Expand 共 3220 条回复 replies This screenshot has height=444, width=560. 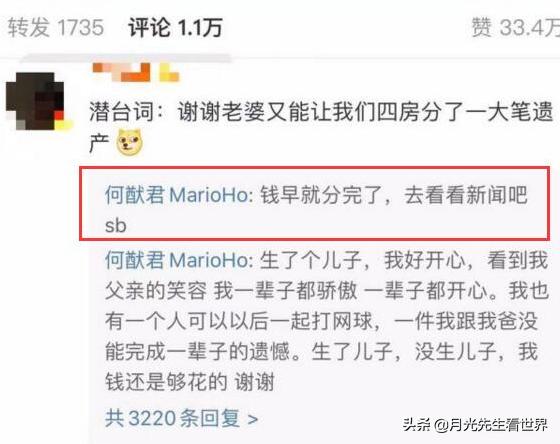click(181, 418)
